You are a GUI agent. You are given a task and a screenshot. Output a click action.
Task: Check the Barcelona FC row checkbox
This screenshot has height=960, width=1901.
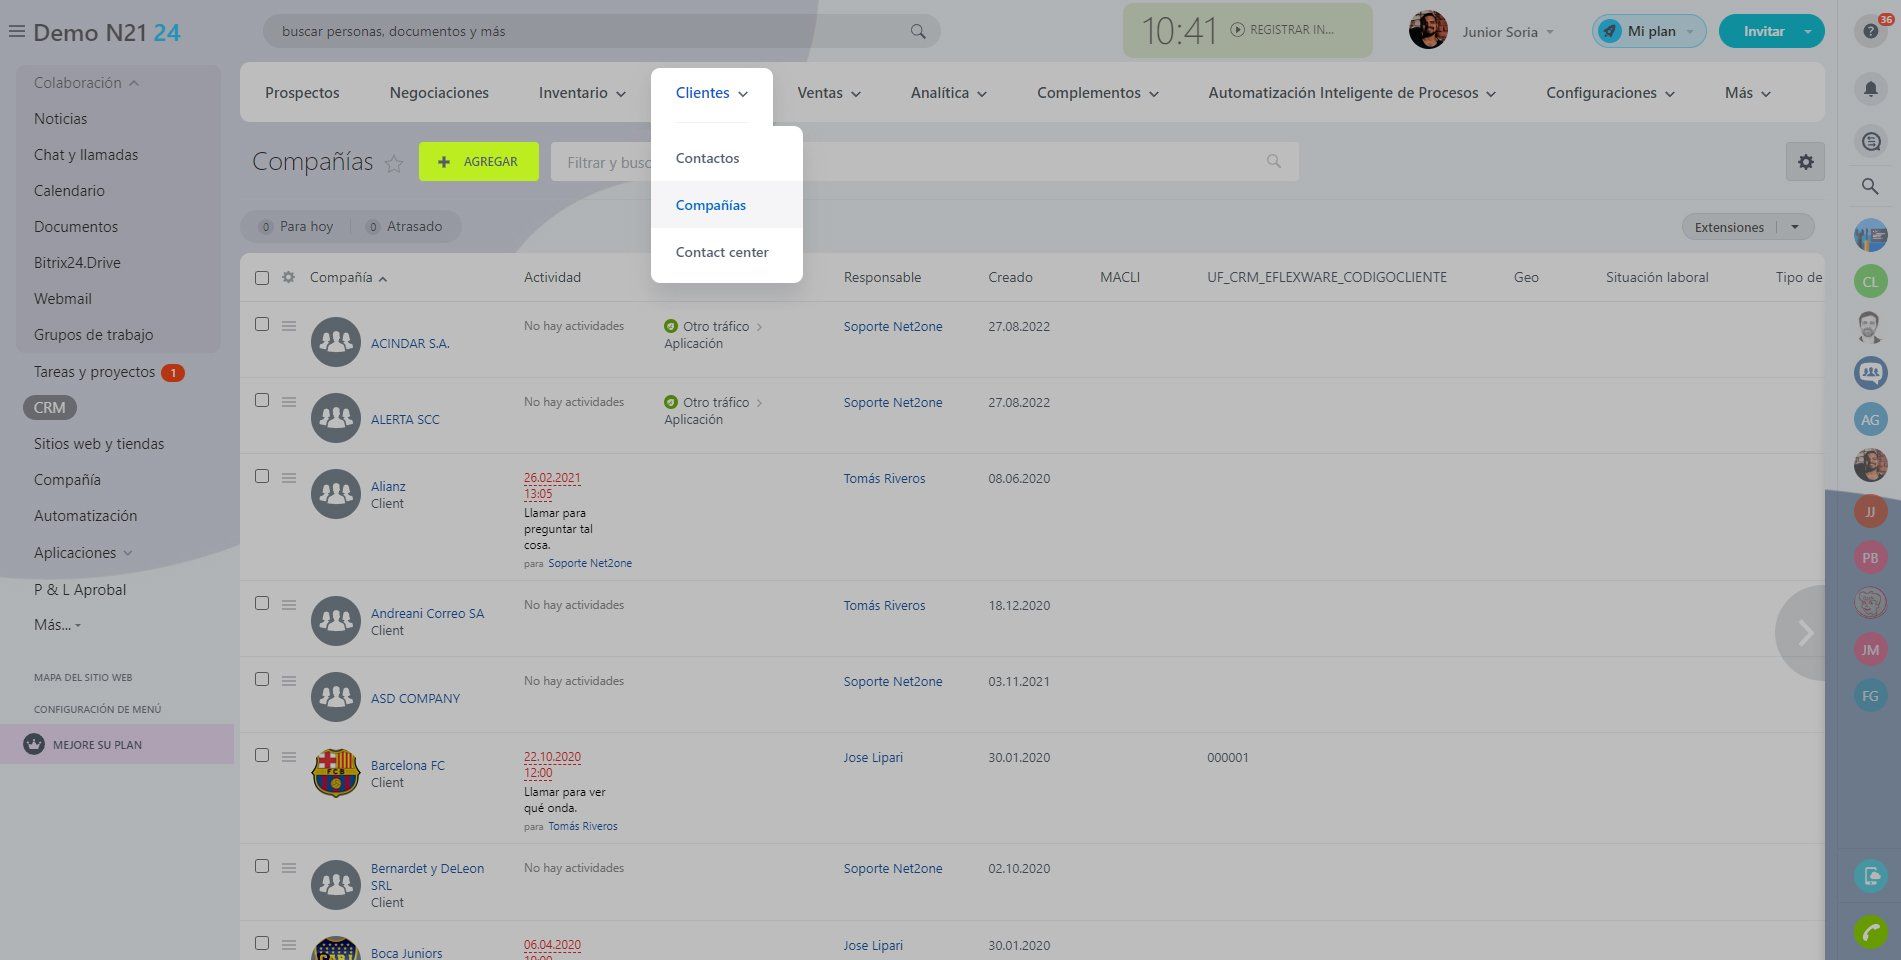262,755
